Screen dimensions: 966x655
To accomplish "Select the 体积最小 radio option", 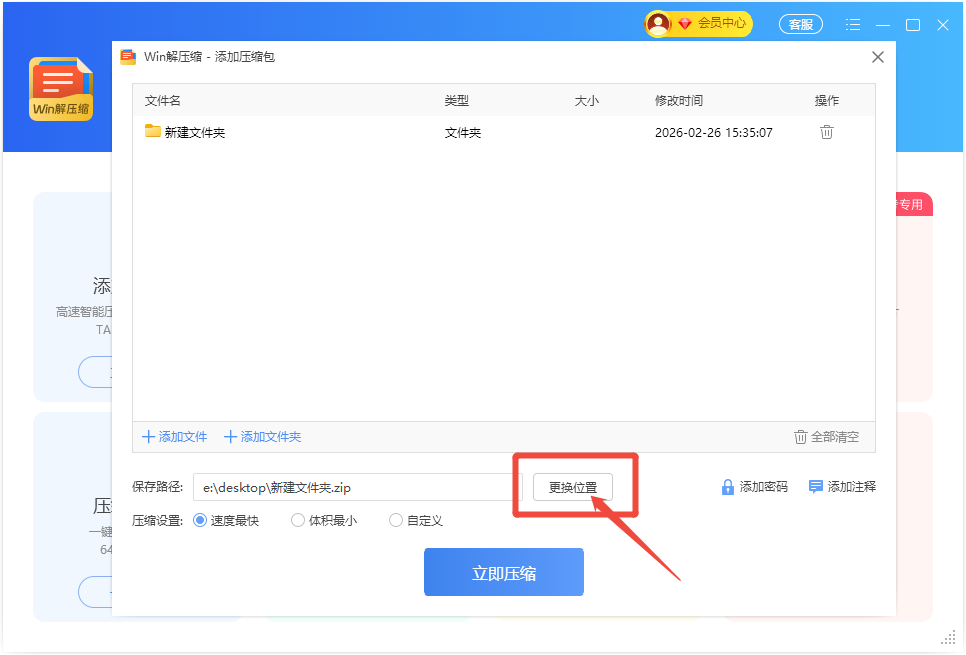I will [298, 520].
